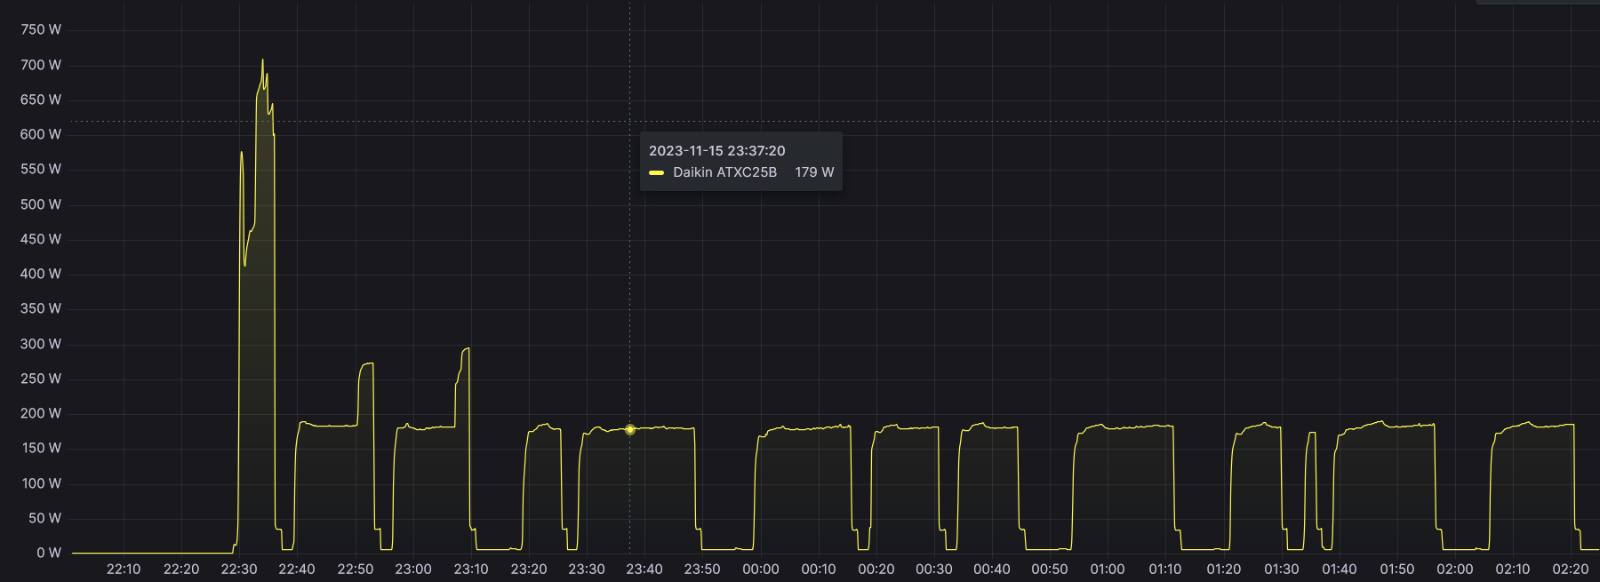Select the 01:20 time label
The image size is (1600, 582).
(1224, 569)
